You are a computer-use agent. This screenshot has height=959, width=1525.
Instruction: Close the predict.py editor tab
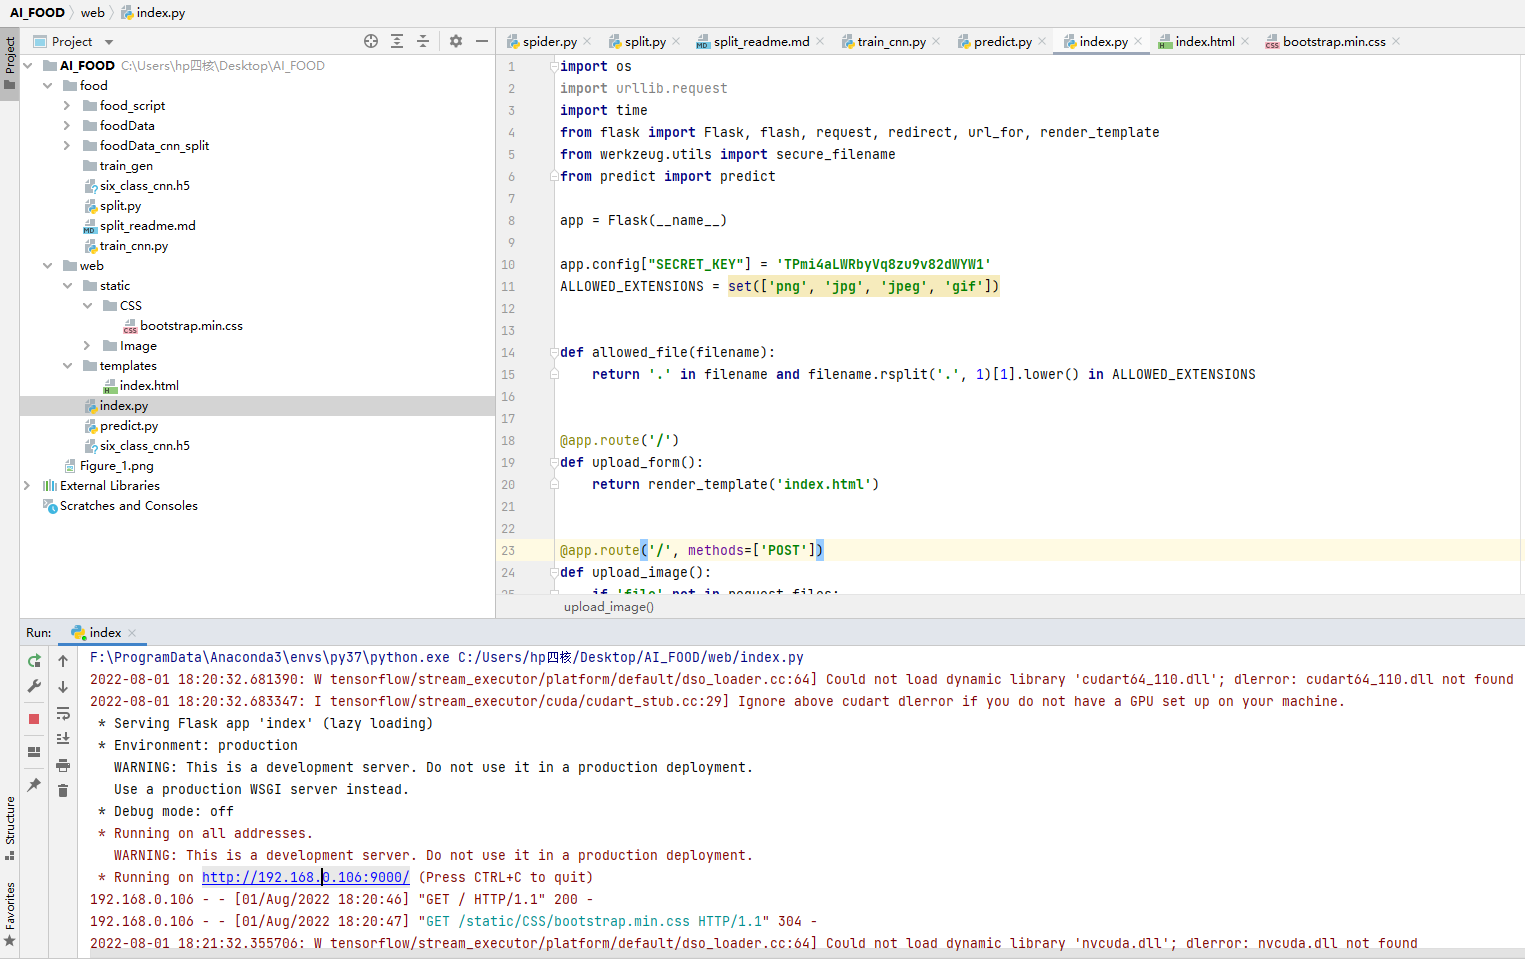(1042, 41)
